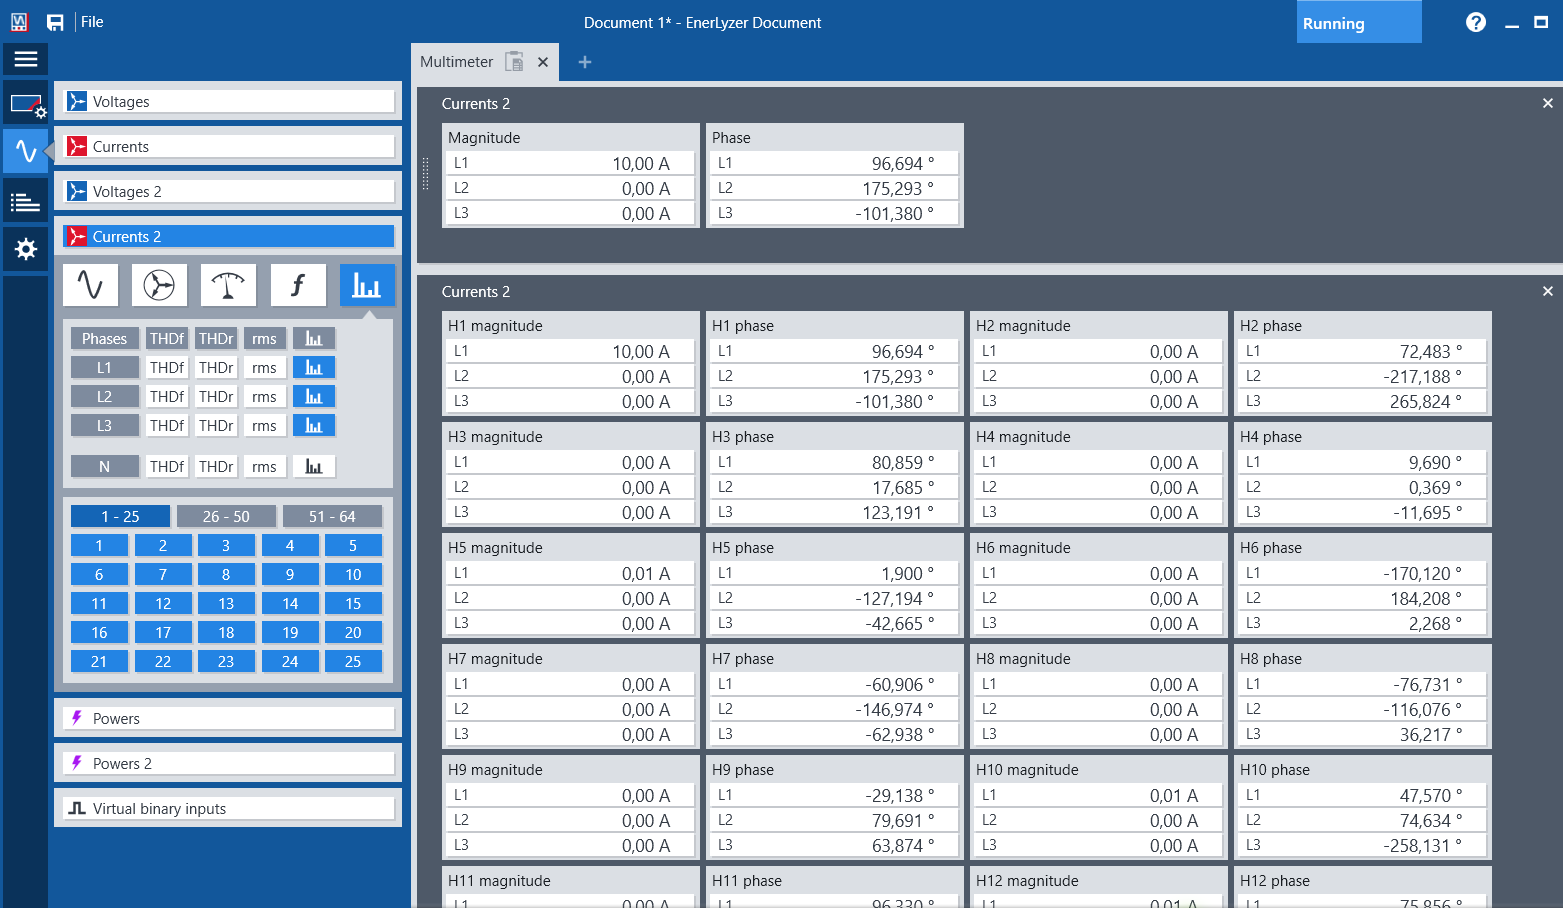Image resolution: width=1563 pixels, height=908 pixels.
Task: Click the save document icon
Action: 55,22
